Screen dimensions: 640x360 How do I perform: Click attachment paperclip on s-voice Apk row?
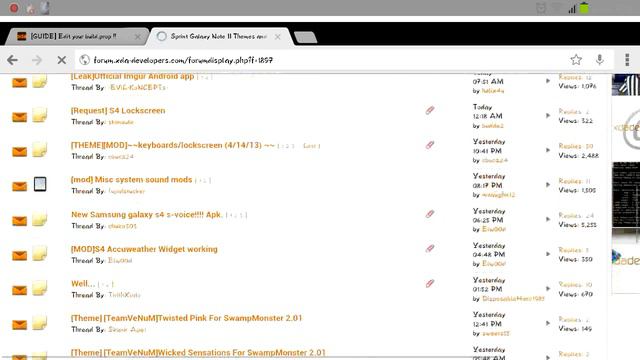(x=430, y=214)
